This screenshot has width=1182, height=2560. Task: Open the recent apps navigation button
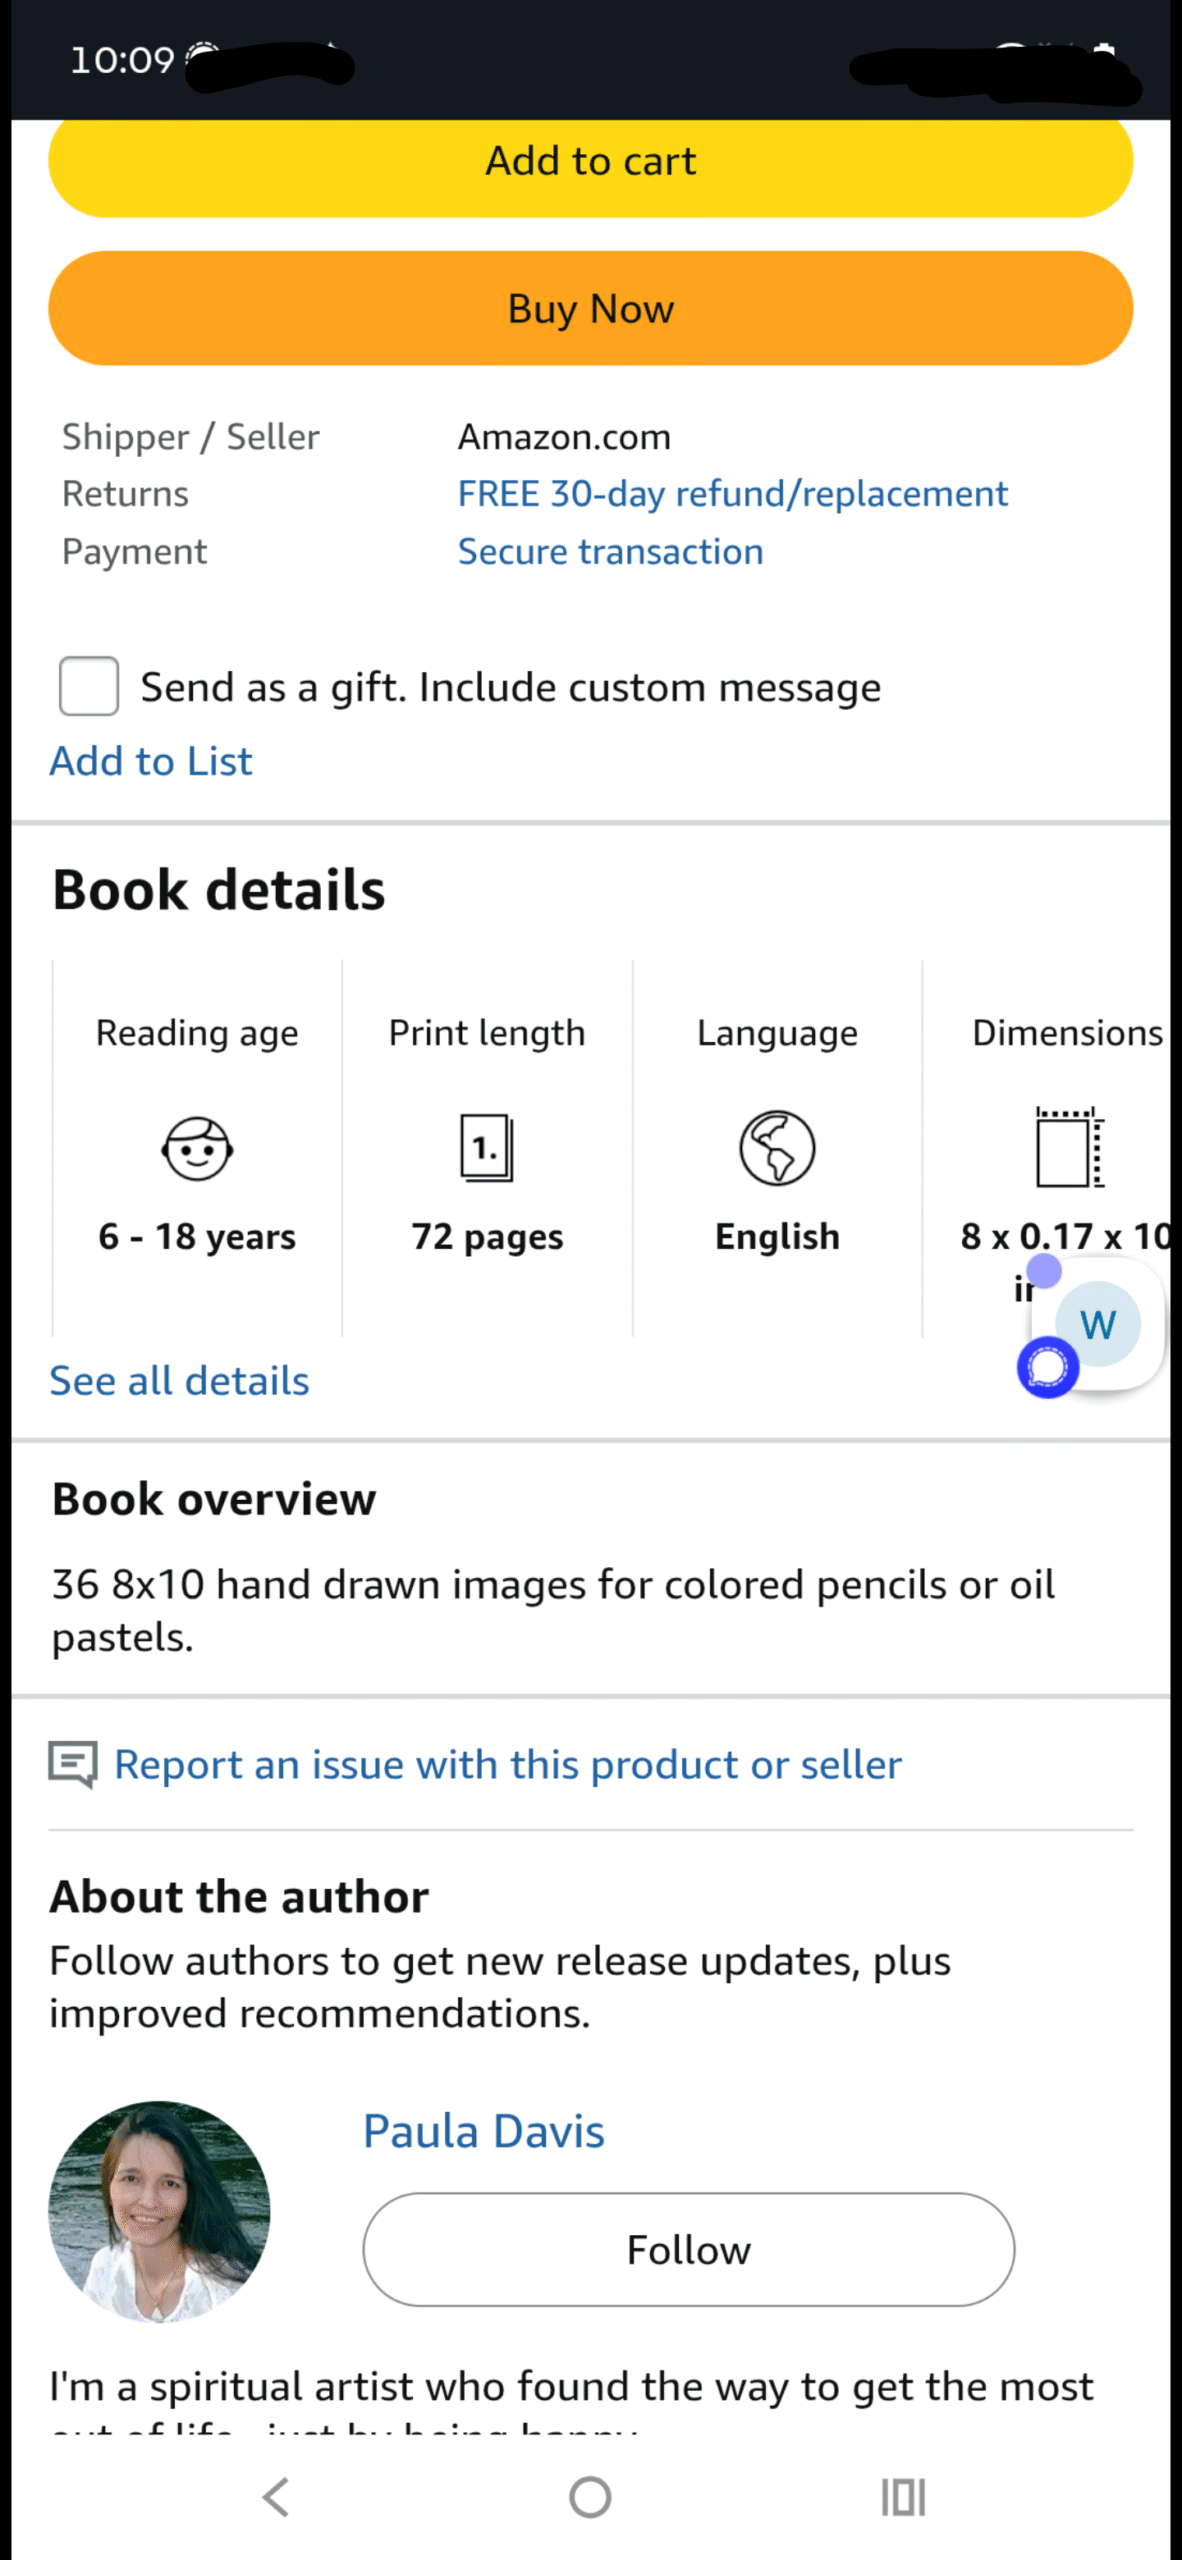[x=903, y=2497]
